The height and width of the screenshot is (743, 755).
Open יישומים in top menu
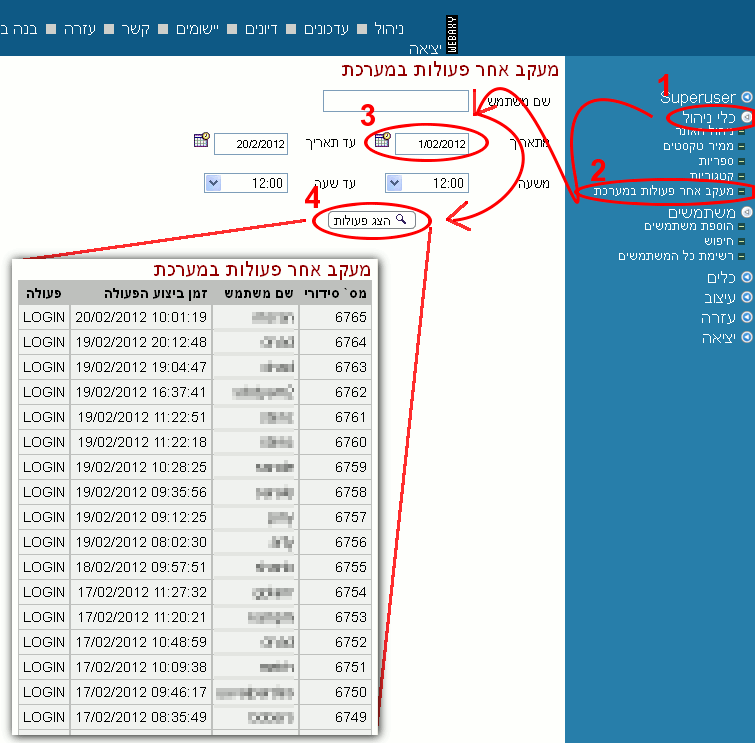(x=197, y=29)
